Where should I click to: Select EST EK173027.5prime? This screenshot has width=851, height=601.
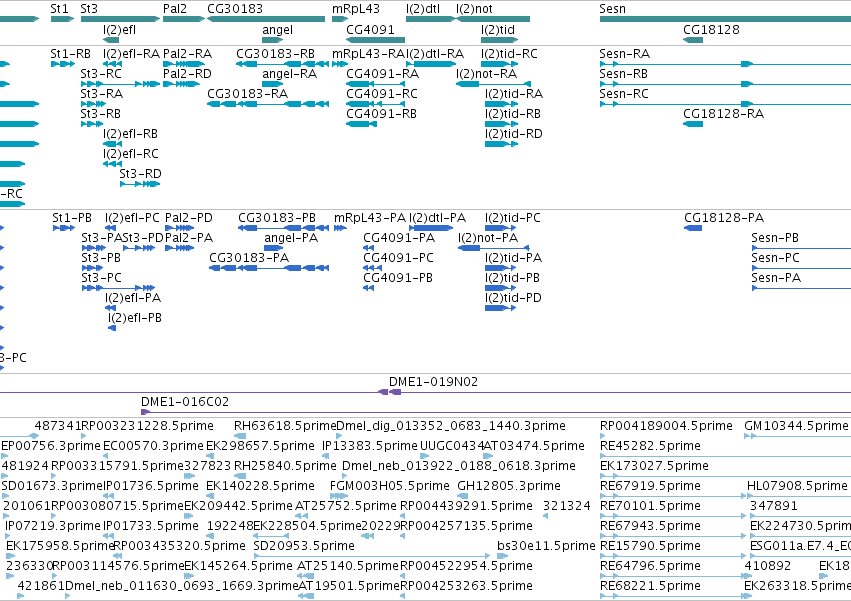click(654, 466)
